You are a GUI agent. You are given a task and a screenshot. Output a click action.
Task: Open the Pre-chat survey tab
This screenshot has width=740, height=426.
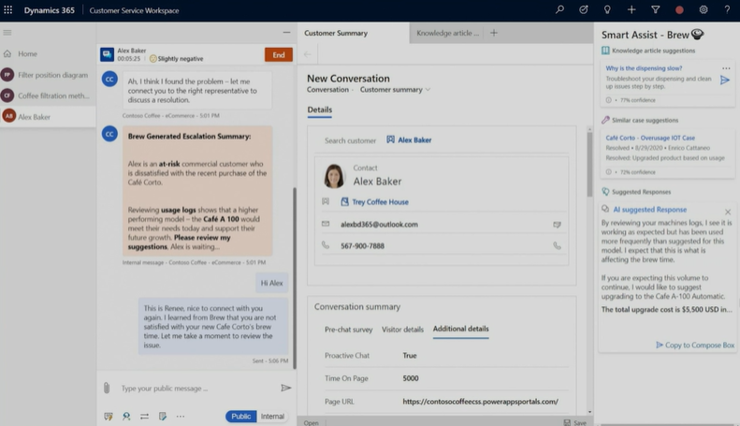[348, 329]
